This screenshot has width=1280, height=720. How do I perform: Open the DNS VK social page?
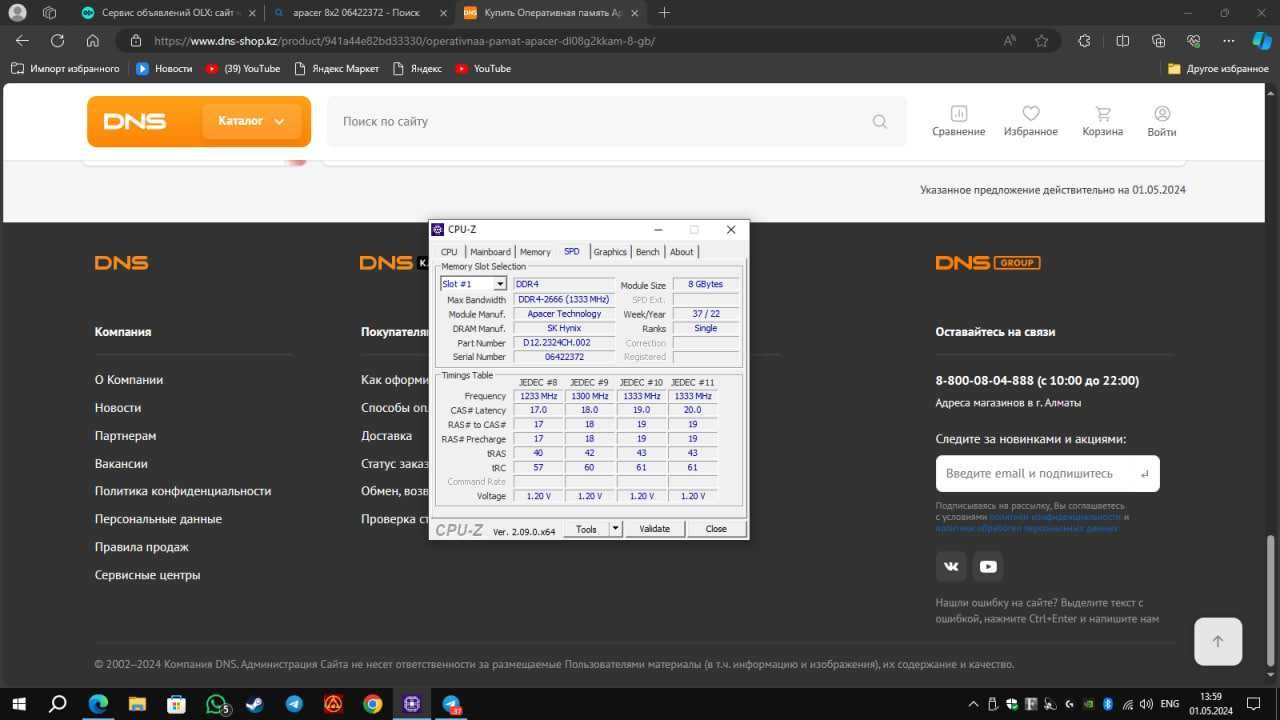point(951,566)
